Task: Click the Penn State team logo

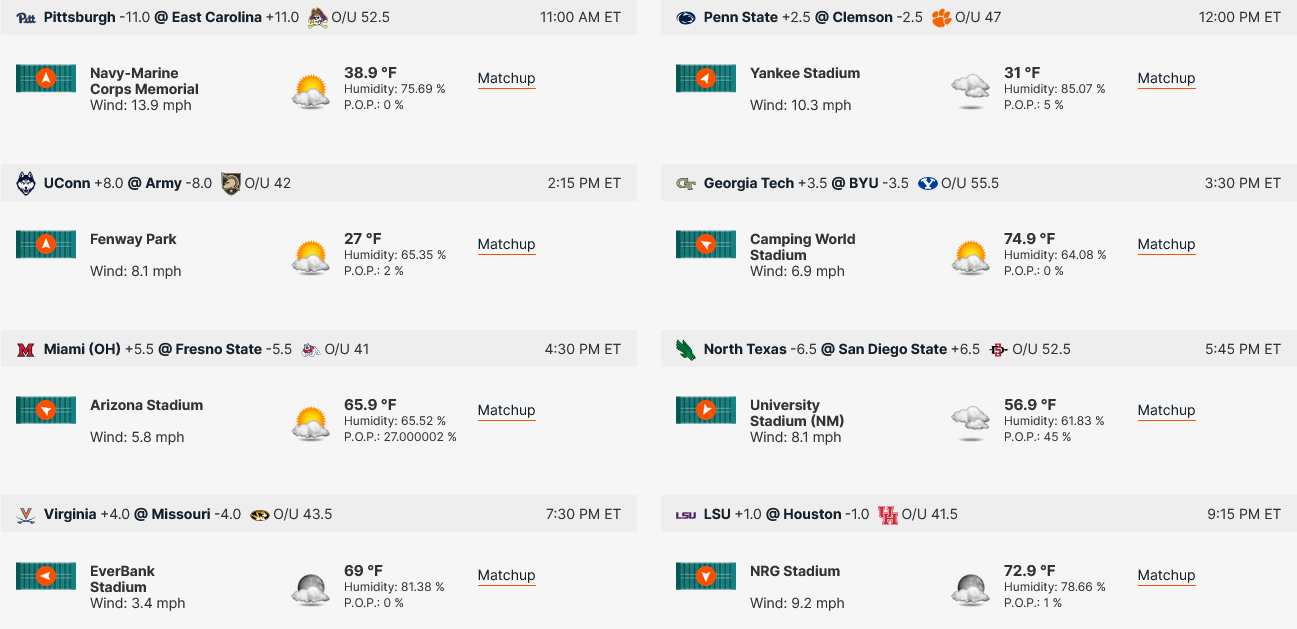Action: (686, 18)
